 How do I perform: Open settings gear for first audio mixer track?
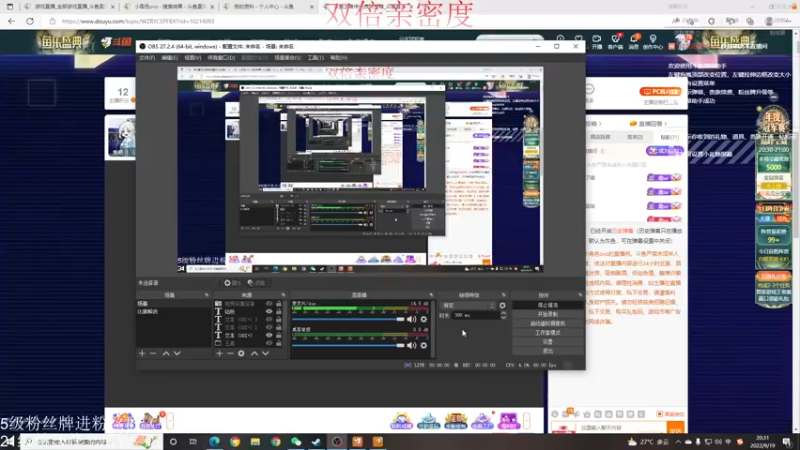[423, 319]
